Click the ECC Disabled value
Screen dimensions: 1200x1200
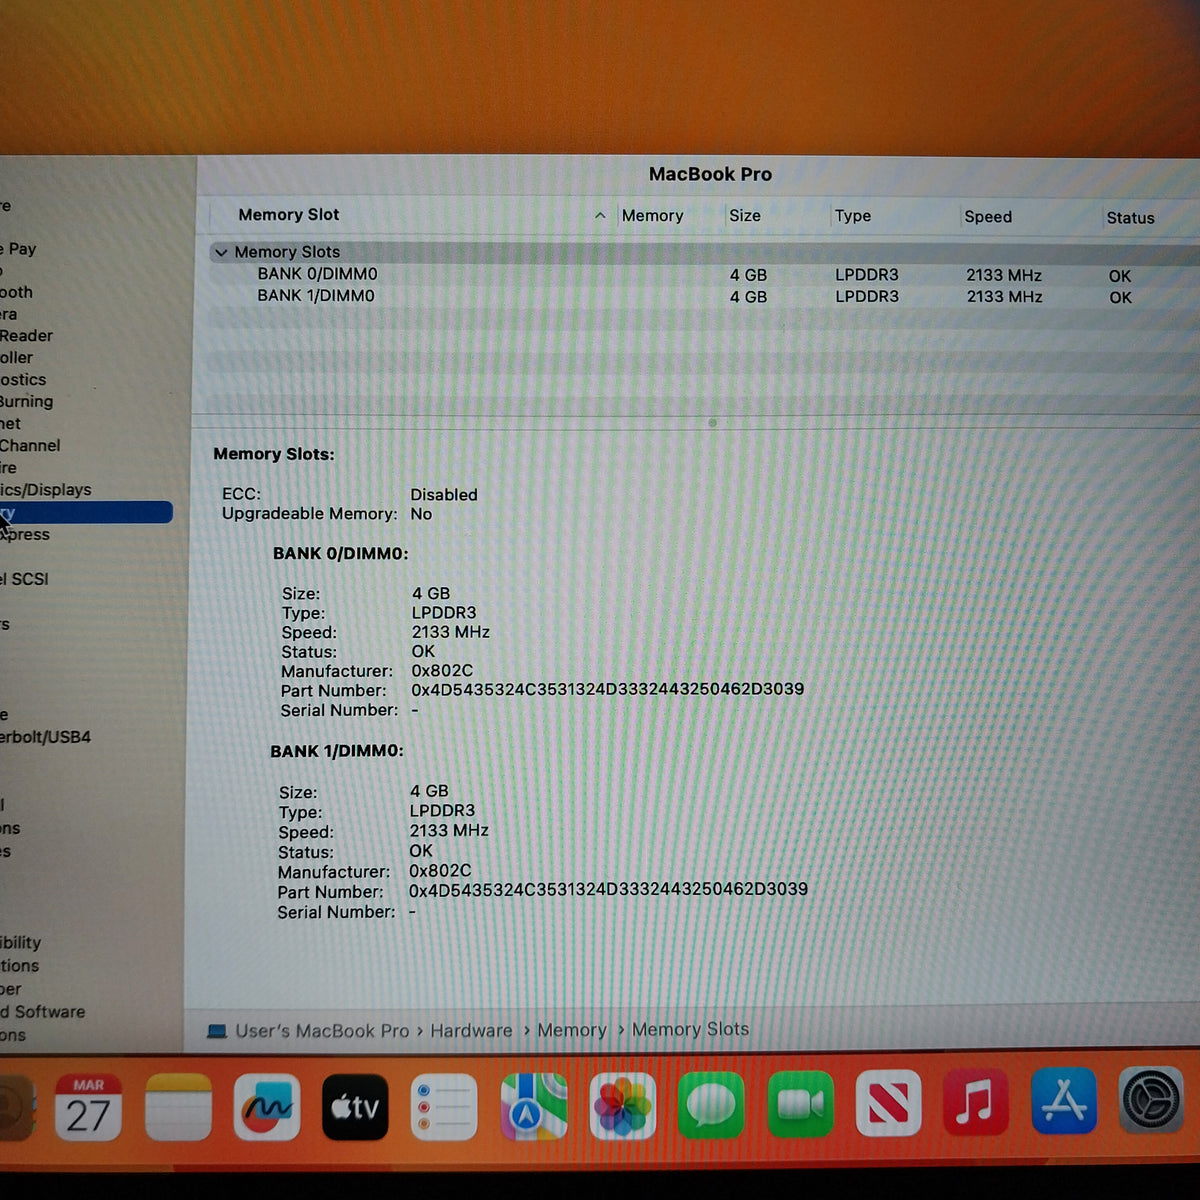tap(444, 495)
